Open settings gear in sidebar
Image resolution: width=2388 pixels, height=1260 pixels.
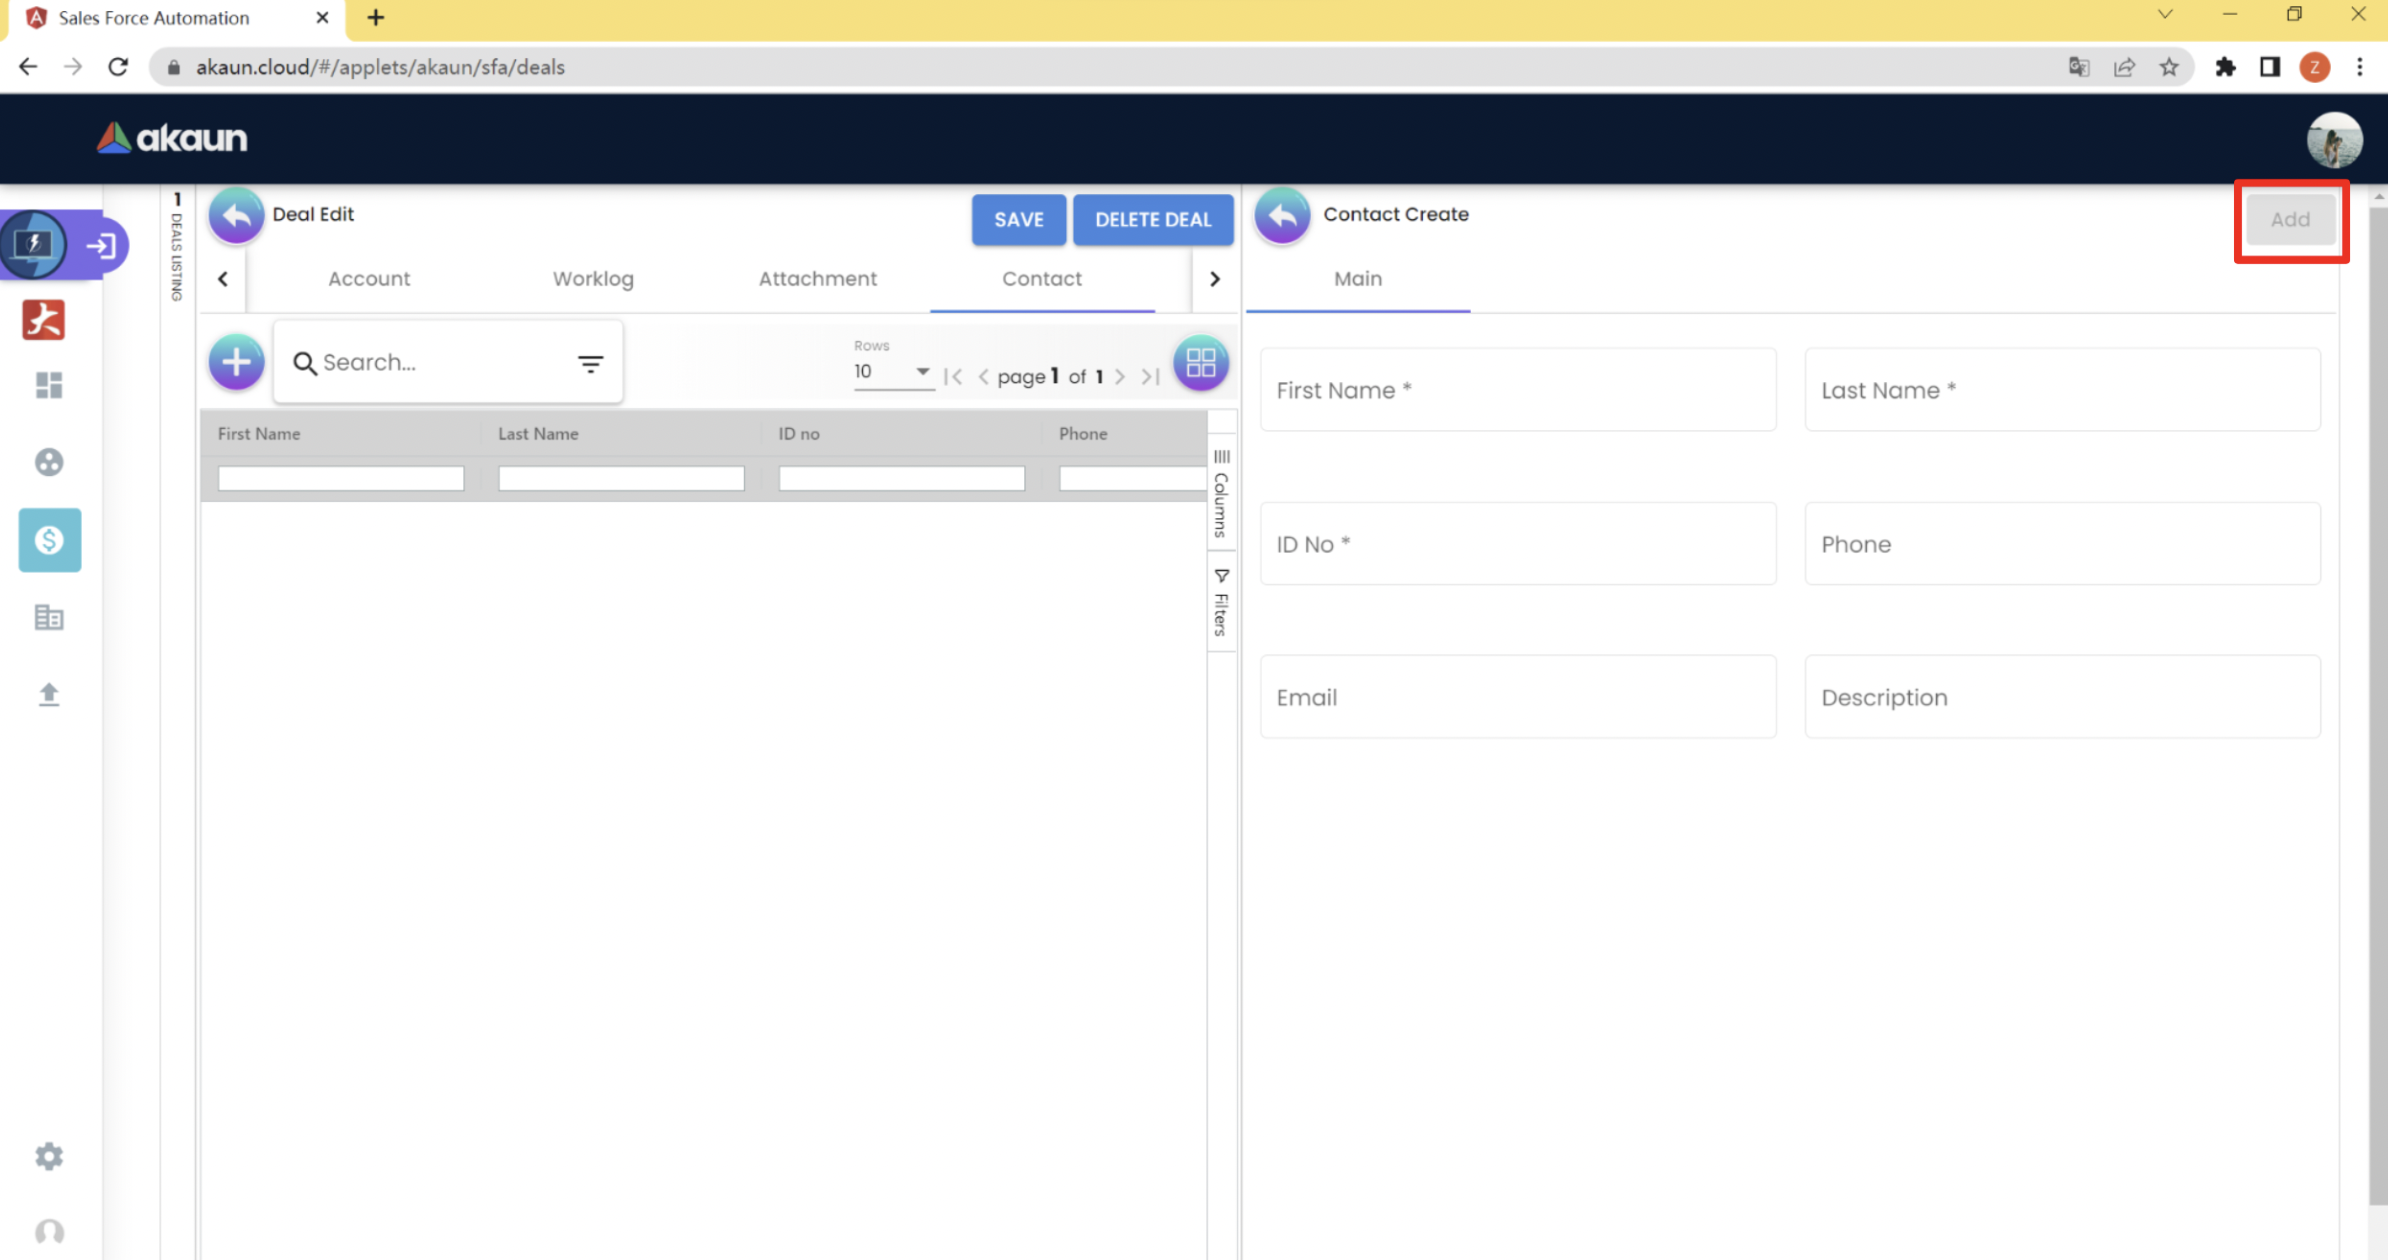point(49,1156)
